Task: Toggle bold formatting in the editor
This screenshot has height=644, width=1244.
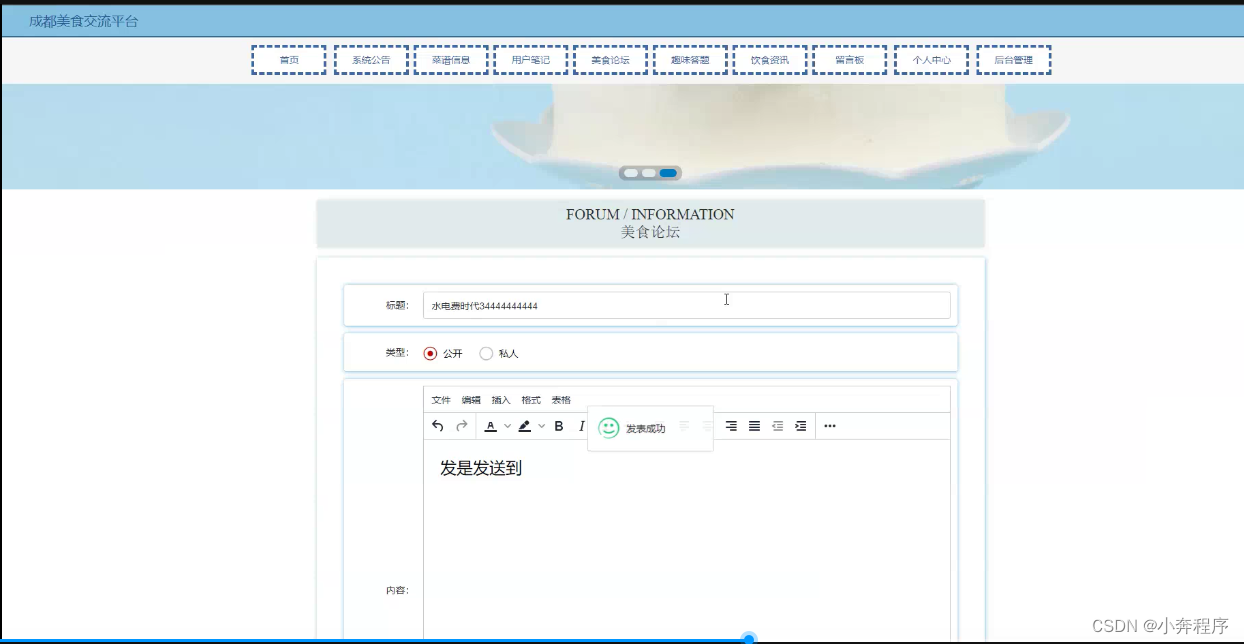Action: point(559,426)
